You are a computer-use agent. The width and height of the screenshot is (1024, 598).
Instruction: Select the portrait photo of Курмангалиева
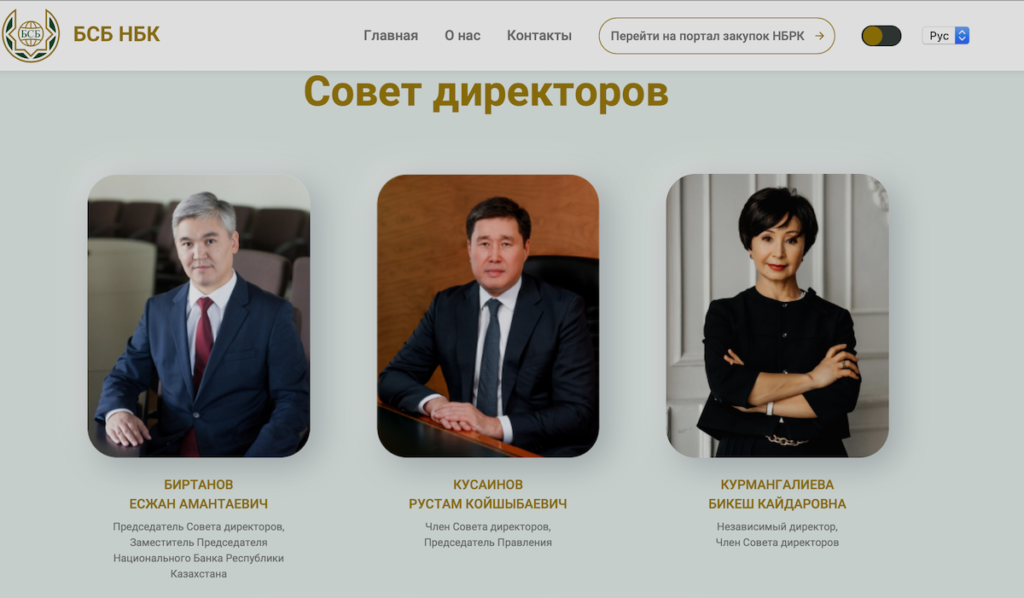[777, 315]
